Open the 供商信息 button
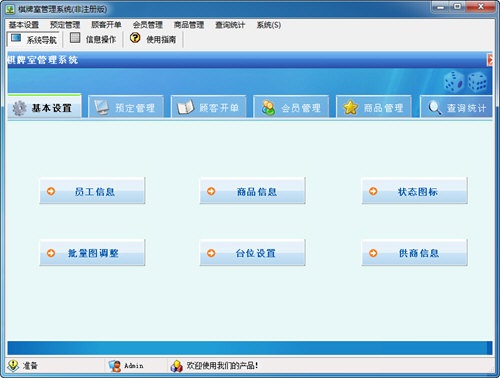500x378 pixels. coord(415,253)
